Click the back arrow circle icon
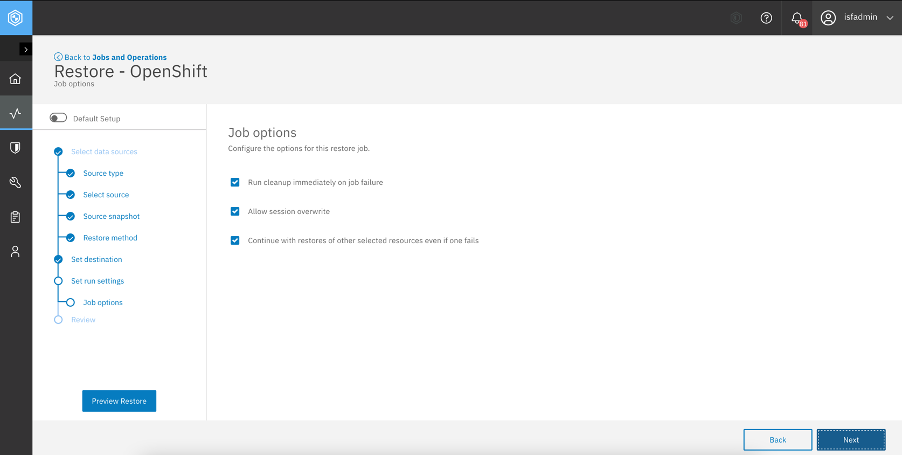The width and height of the screenshot is (902, 456). pos(58,57)
